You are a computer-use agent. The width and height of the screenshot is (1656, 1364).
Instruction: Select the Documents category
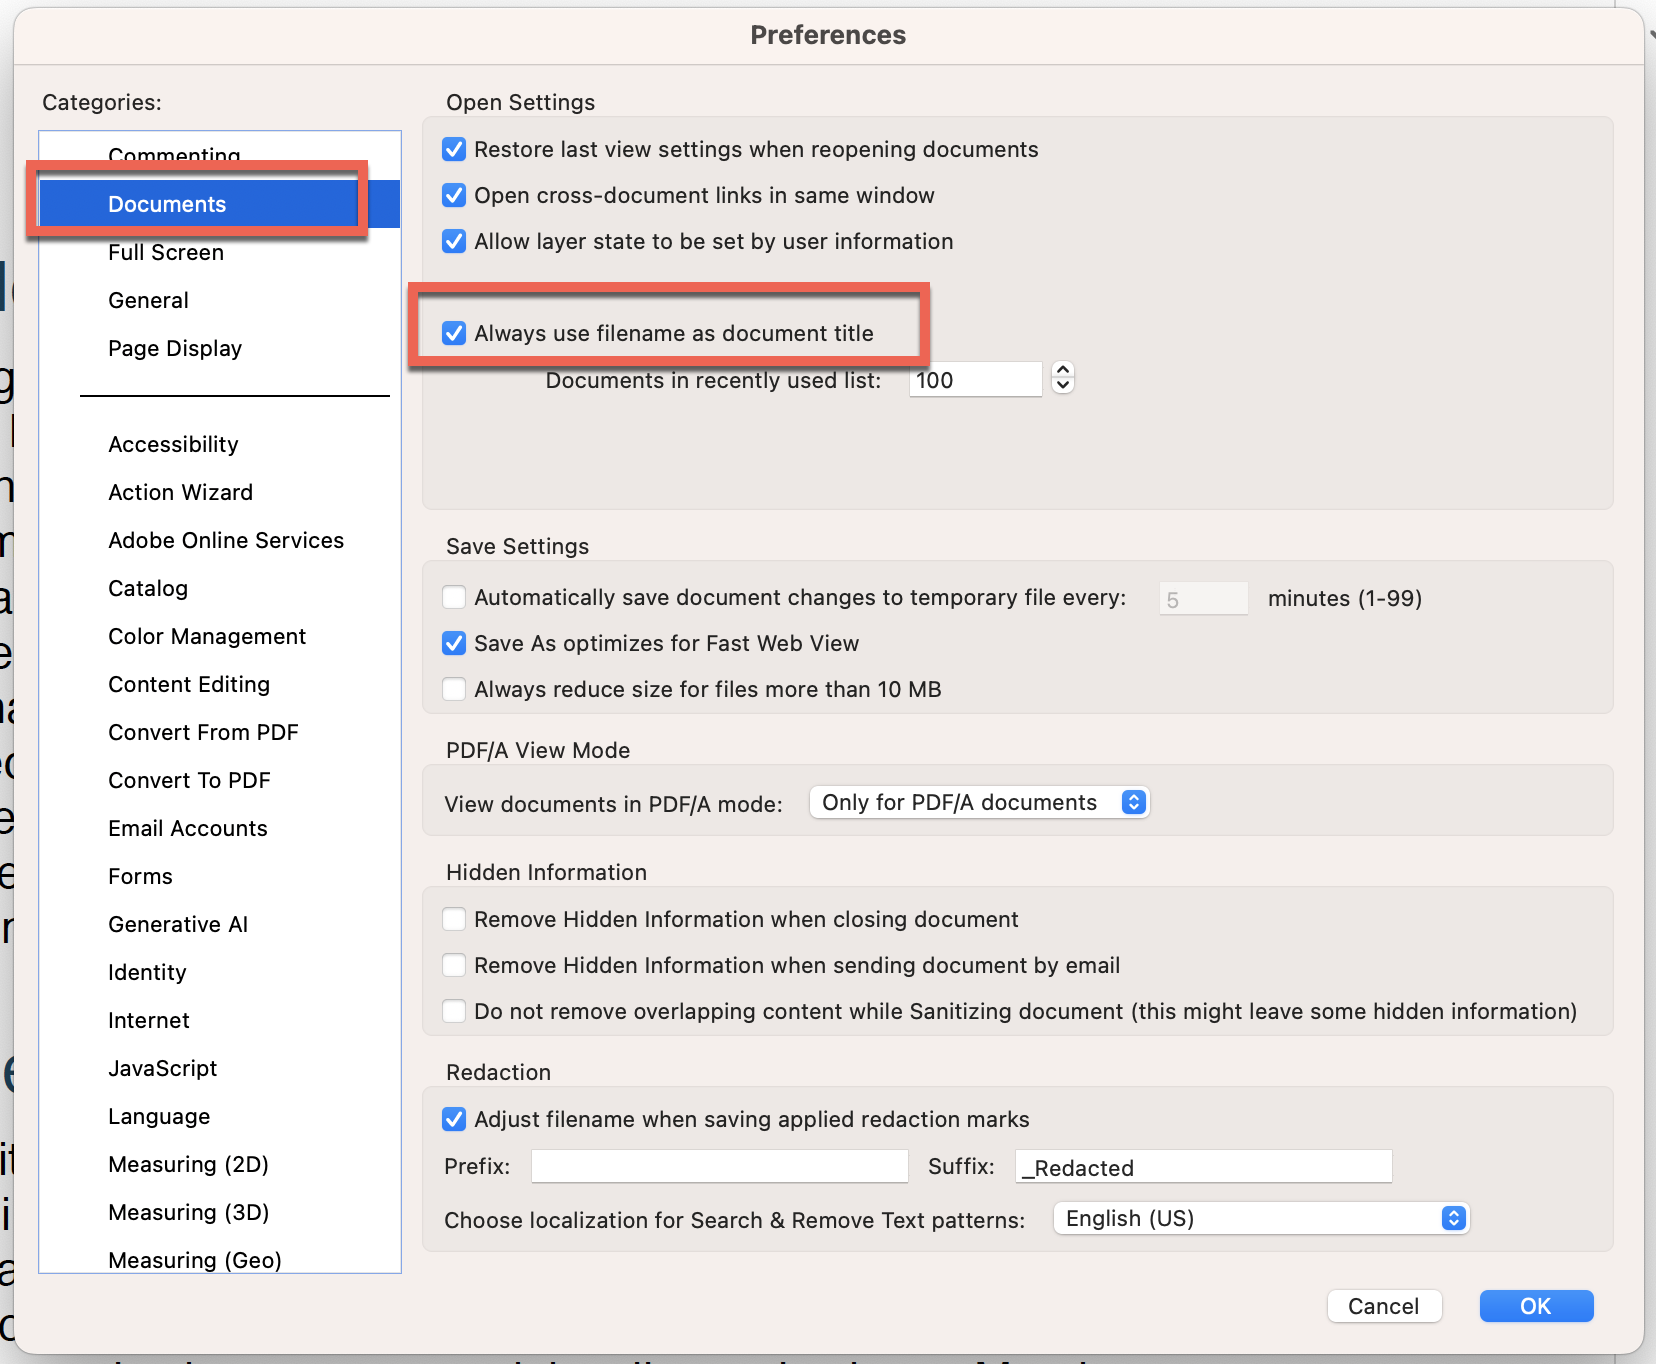(x=166, y=204)
